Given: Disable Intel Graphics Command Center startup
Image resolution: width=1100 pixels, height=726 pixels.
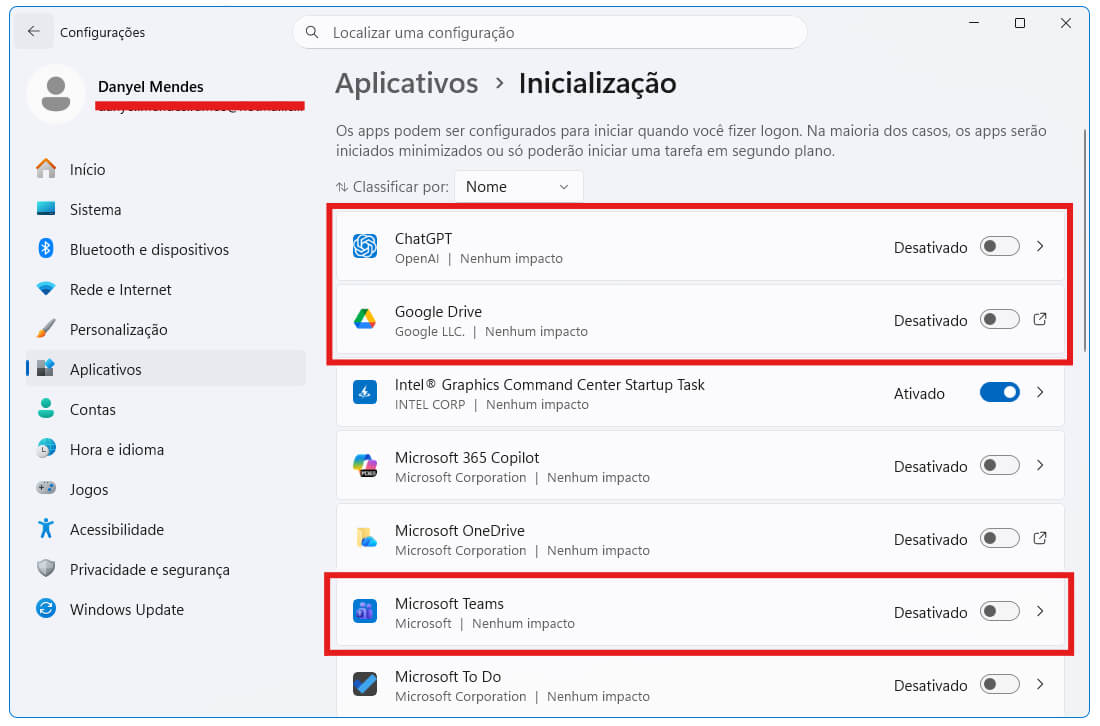Looking at the screenshot, I should pyautogui.click(x=1000, y=392).
